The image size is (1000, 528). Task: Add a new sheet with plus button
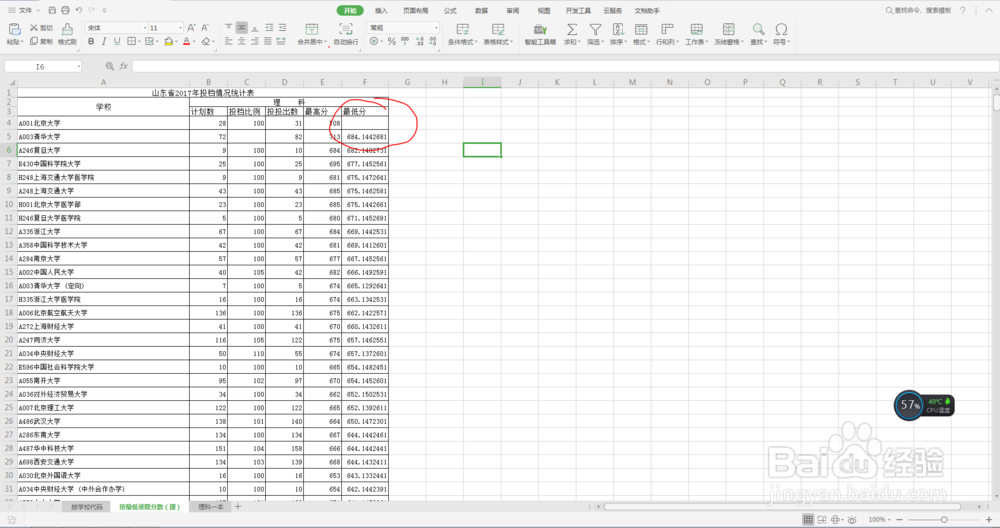[238, 507]
